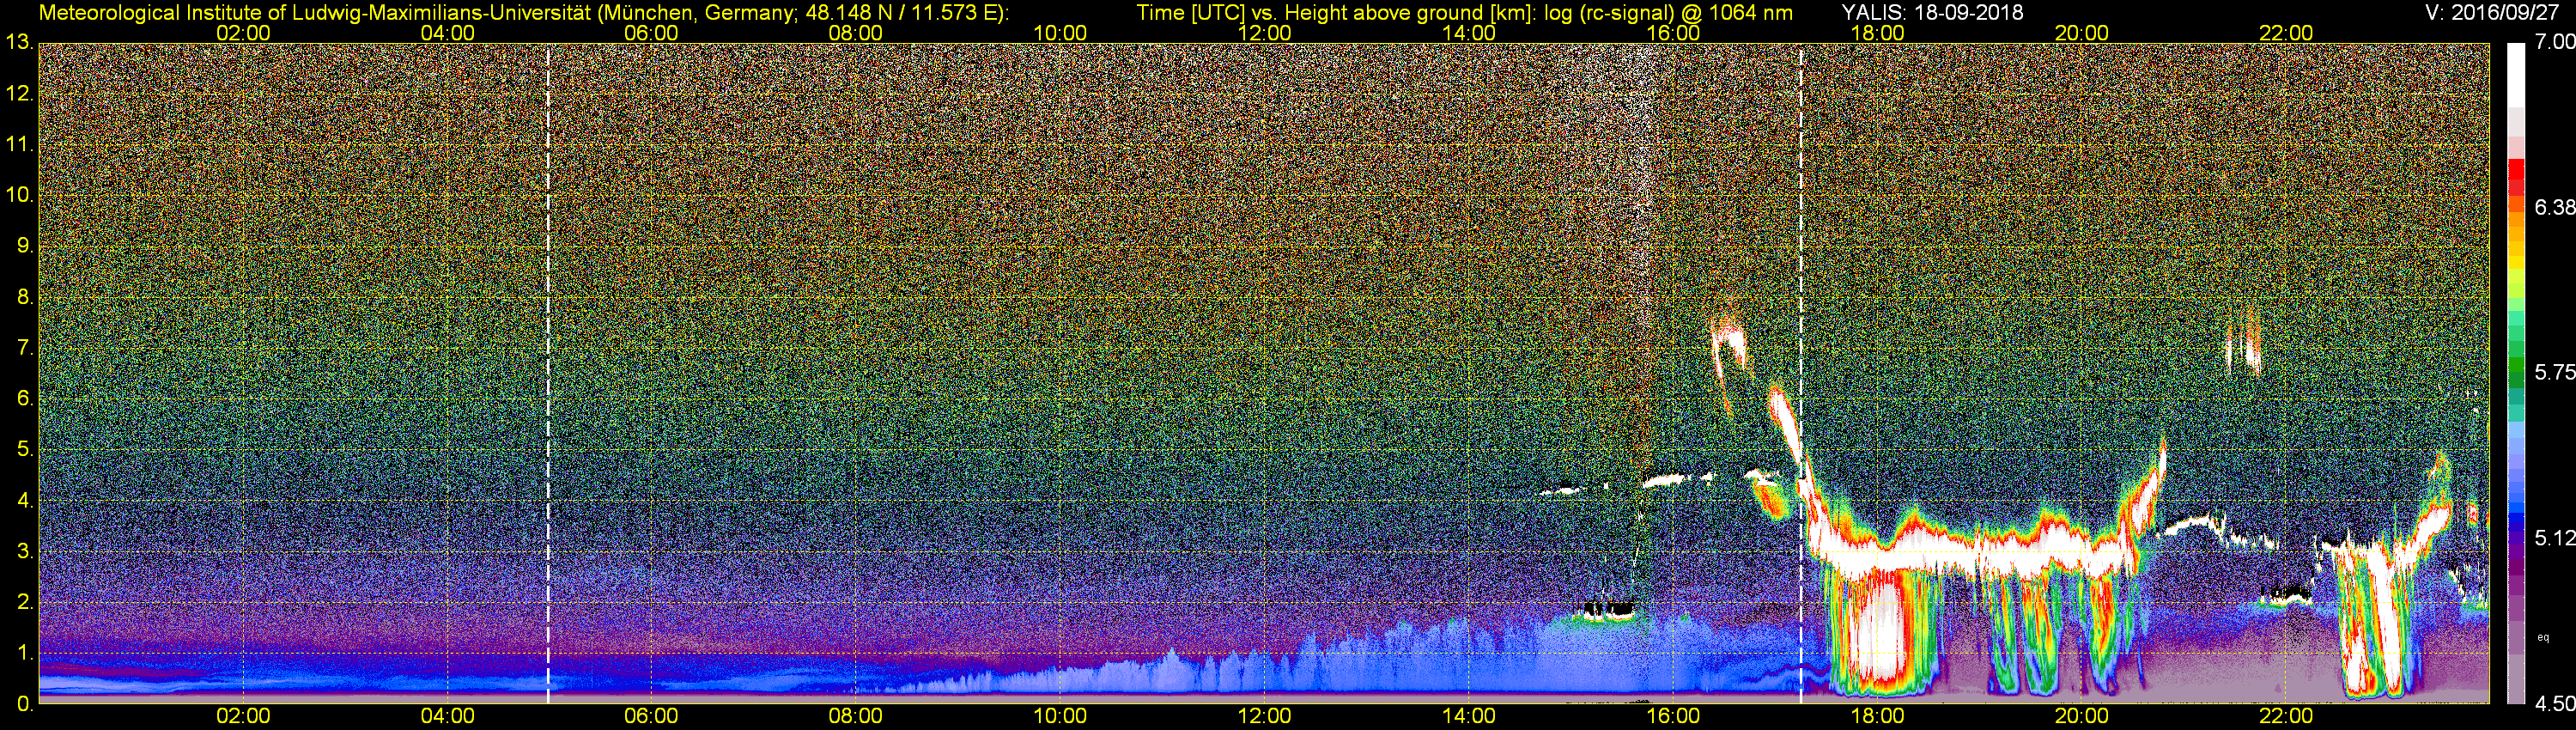This screenshot has width=2576, height=730.
Task: Click the 7.00 colorbar scale value
Action: (x=2555, y=42)
